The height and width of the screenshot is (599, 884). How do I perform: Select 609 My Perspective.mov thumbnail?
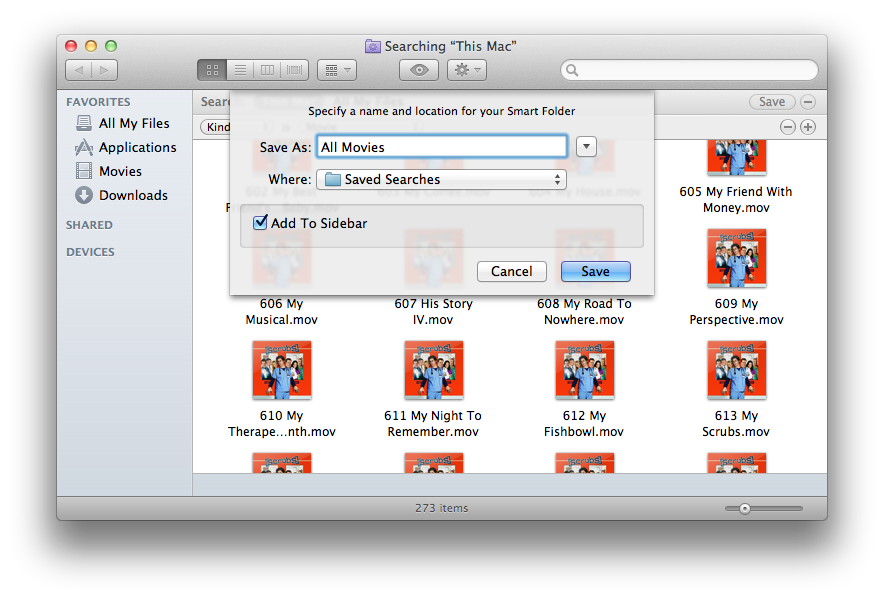pos(736,258)
